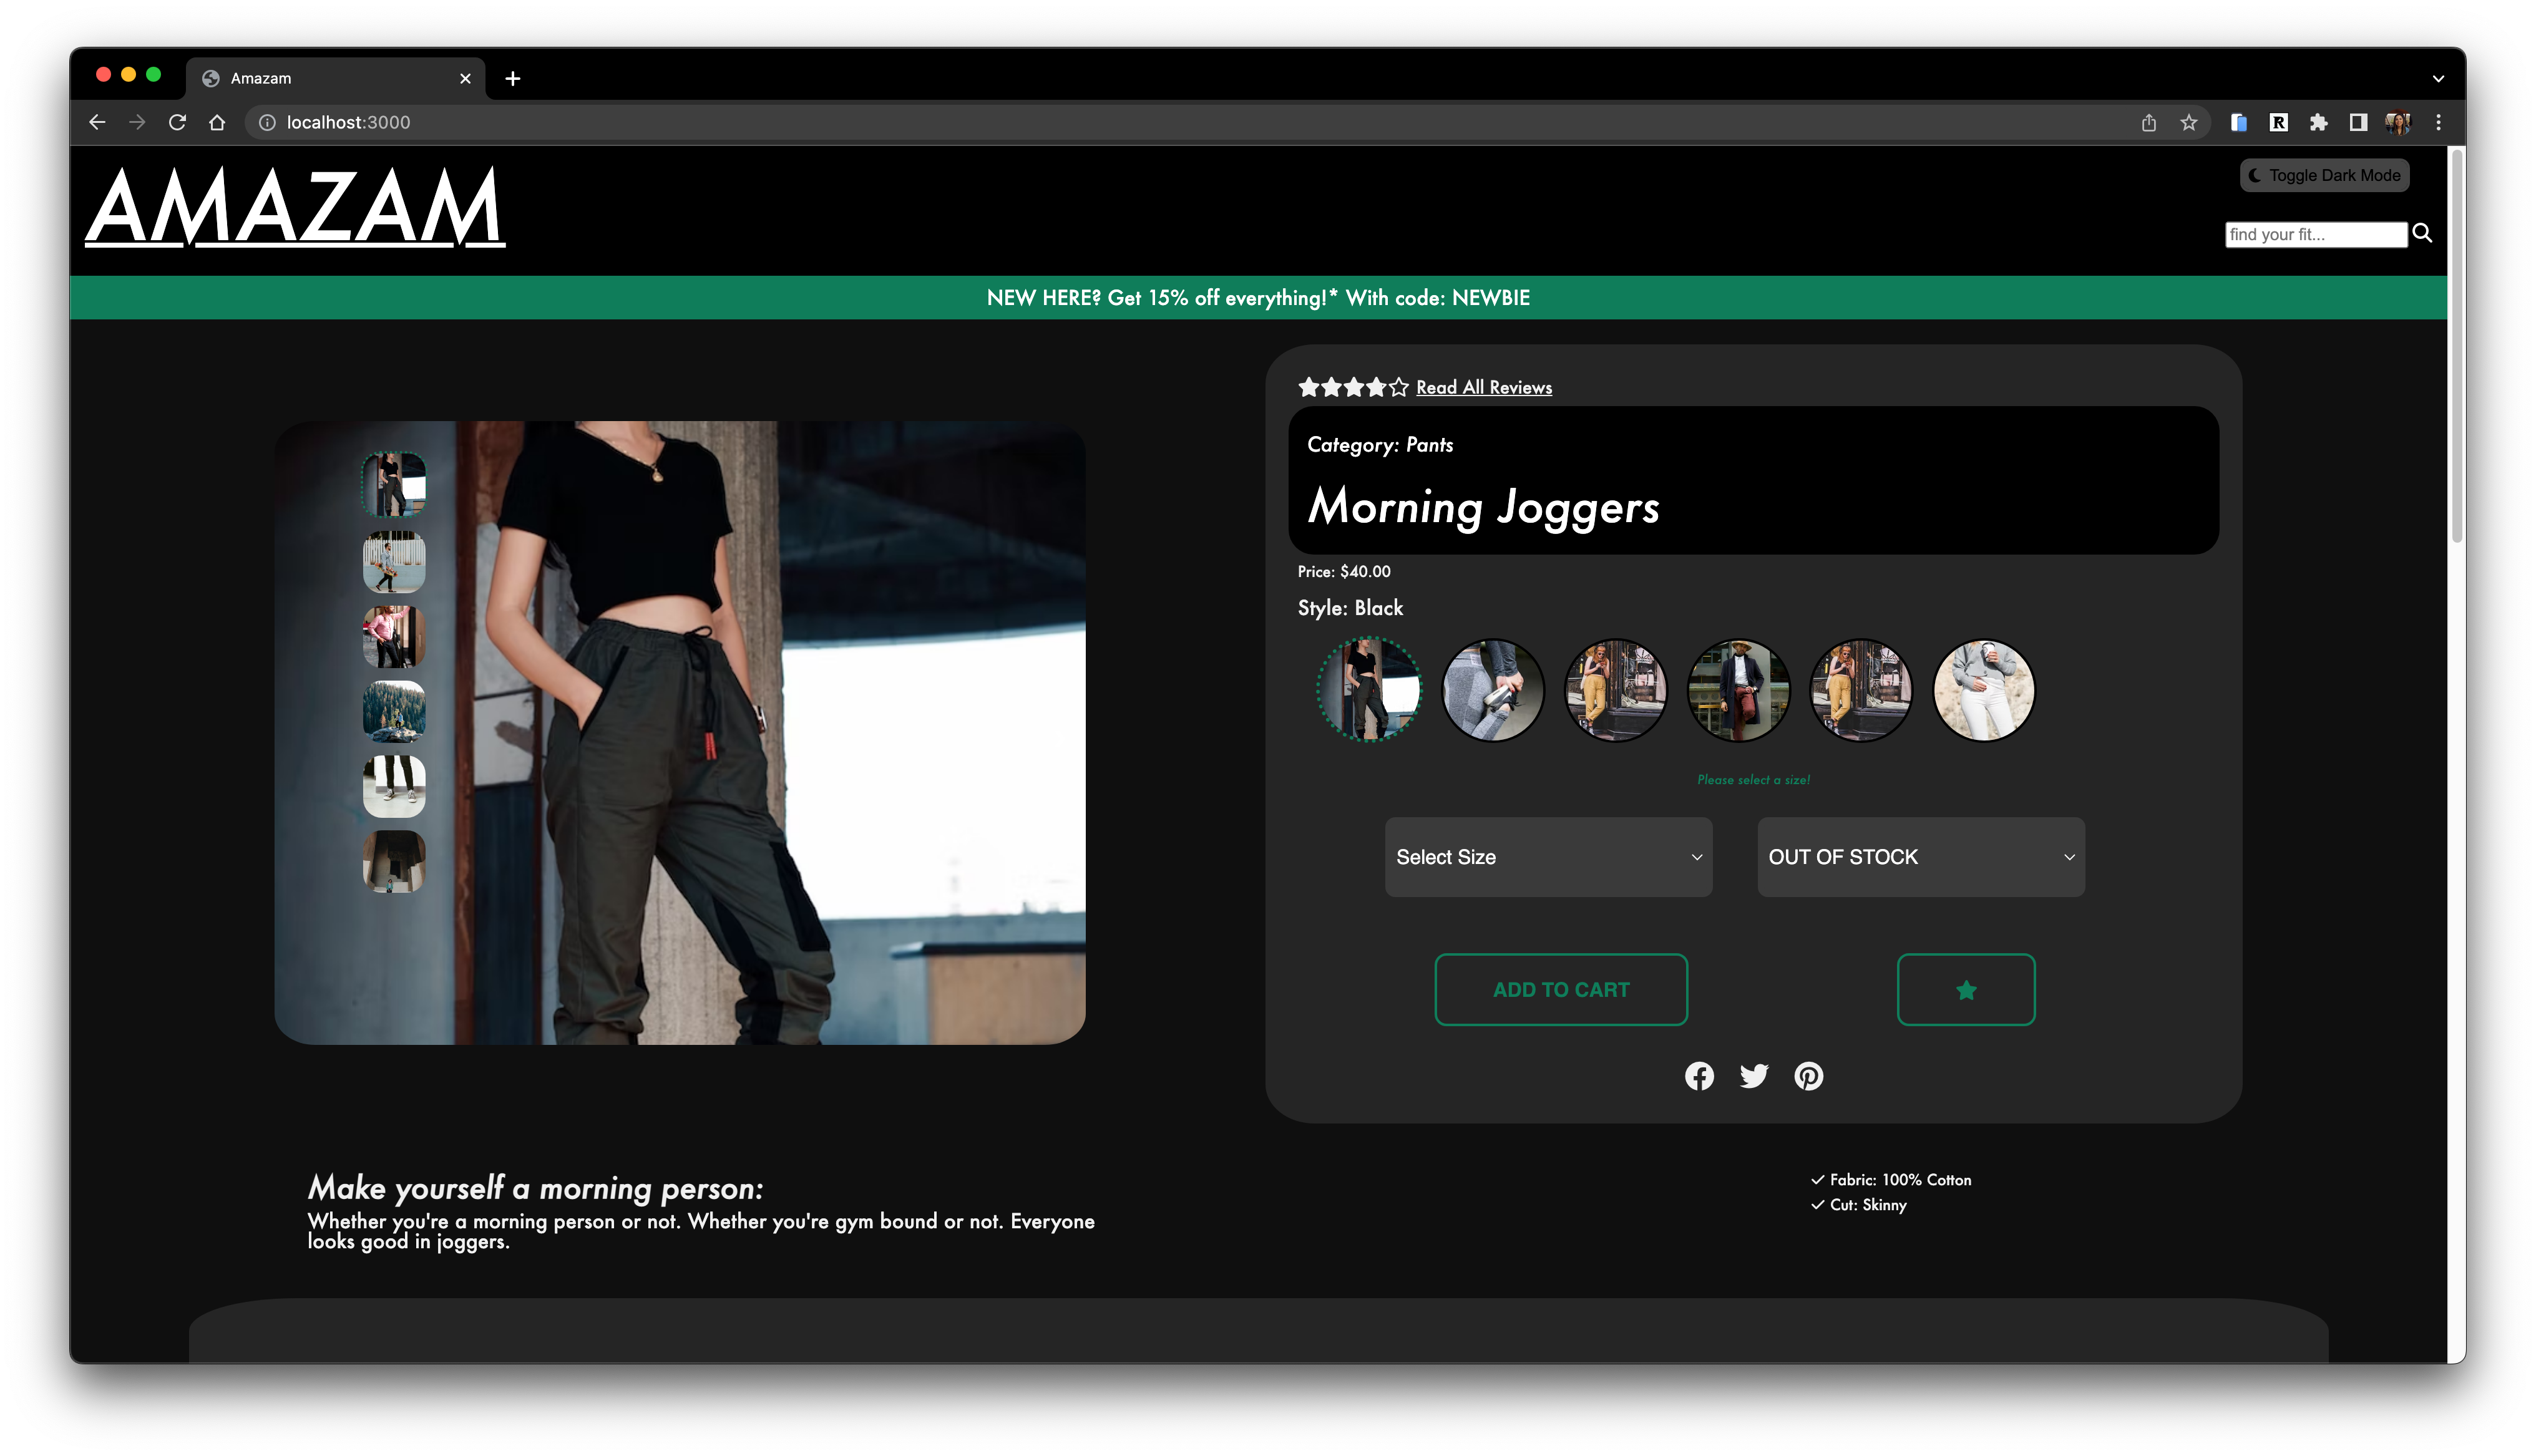Select the Black style swatch
2536x1456 pixels.
pos(1369,690)
